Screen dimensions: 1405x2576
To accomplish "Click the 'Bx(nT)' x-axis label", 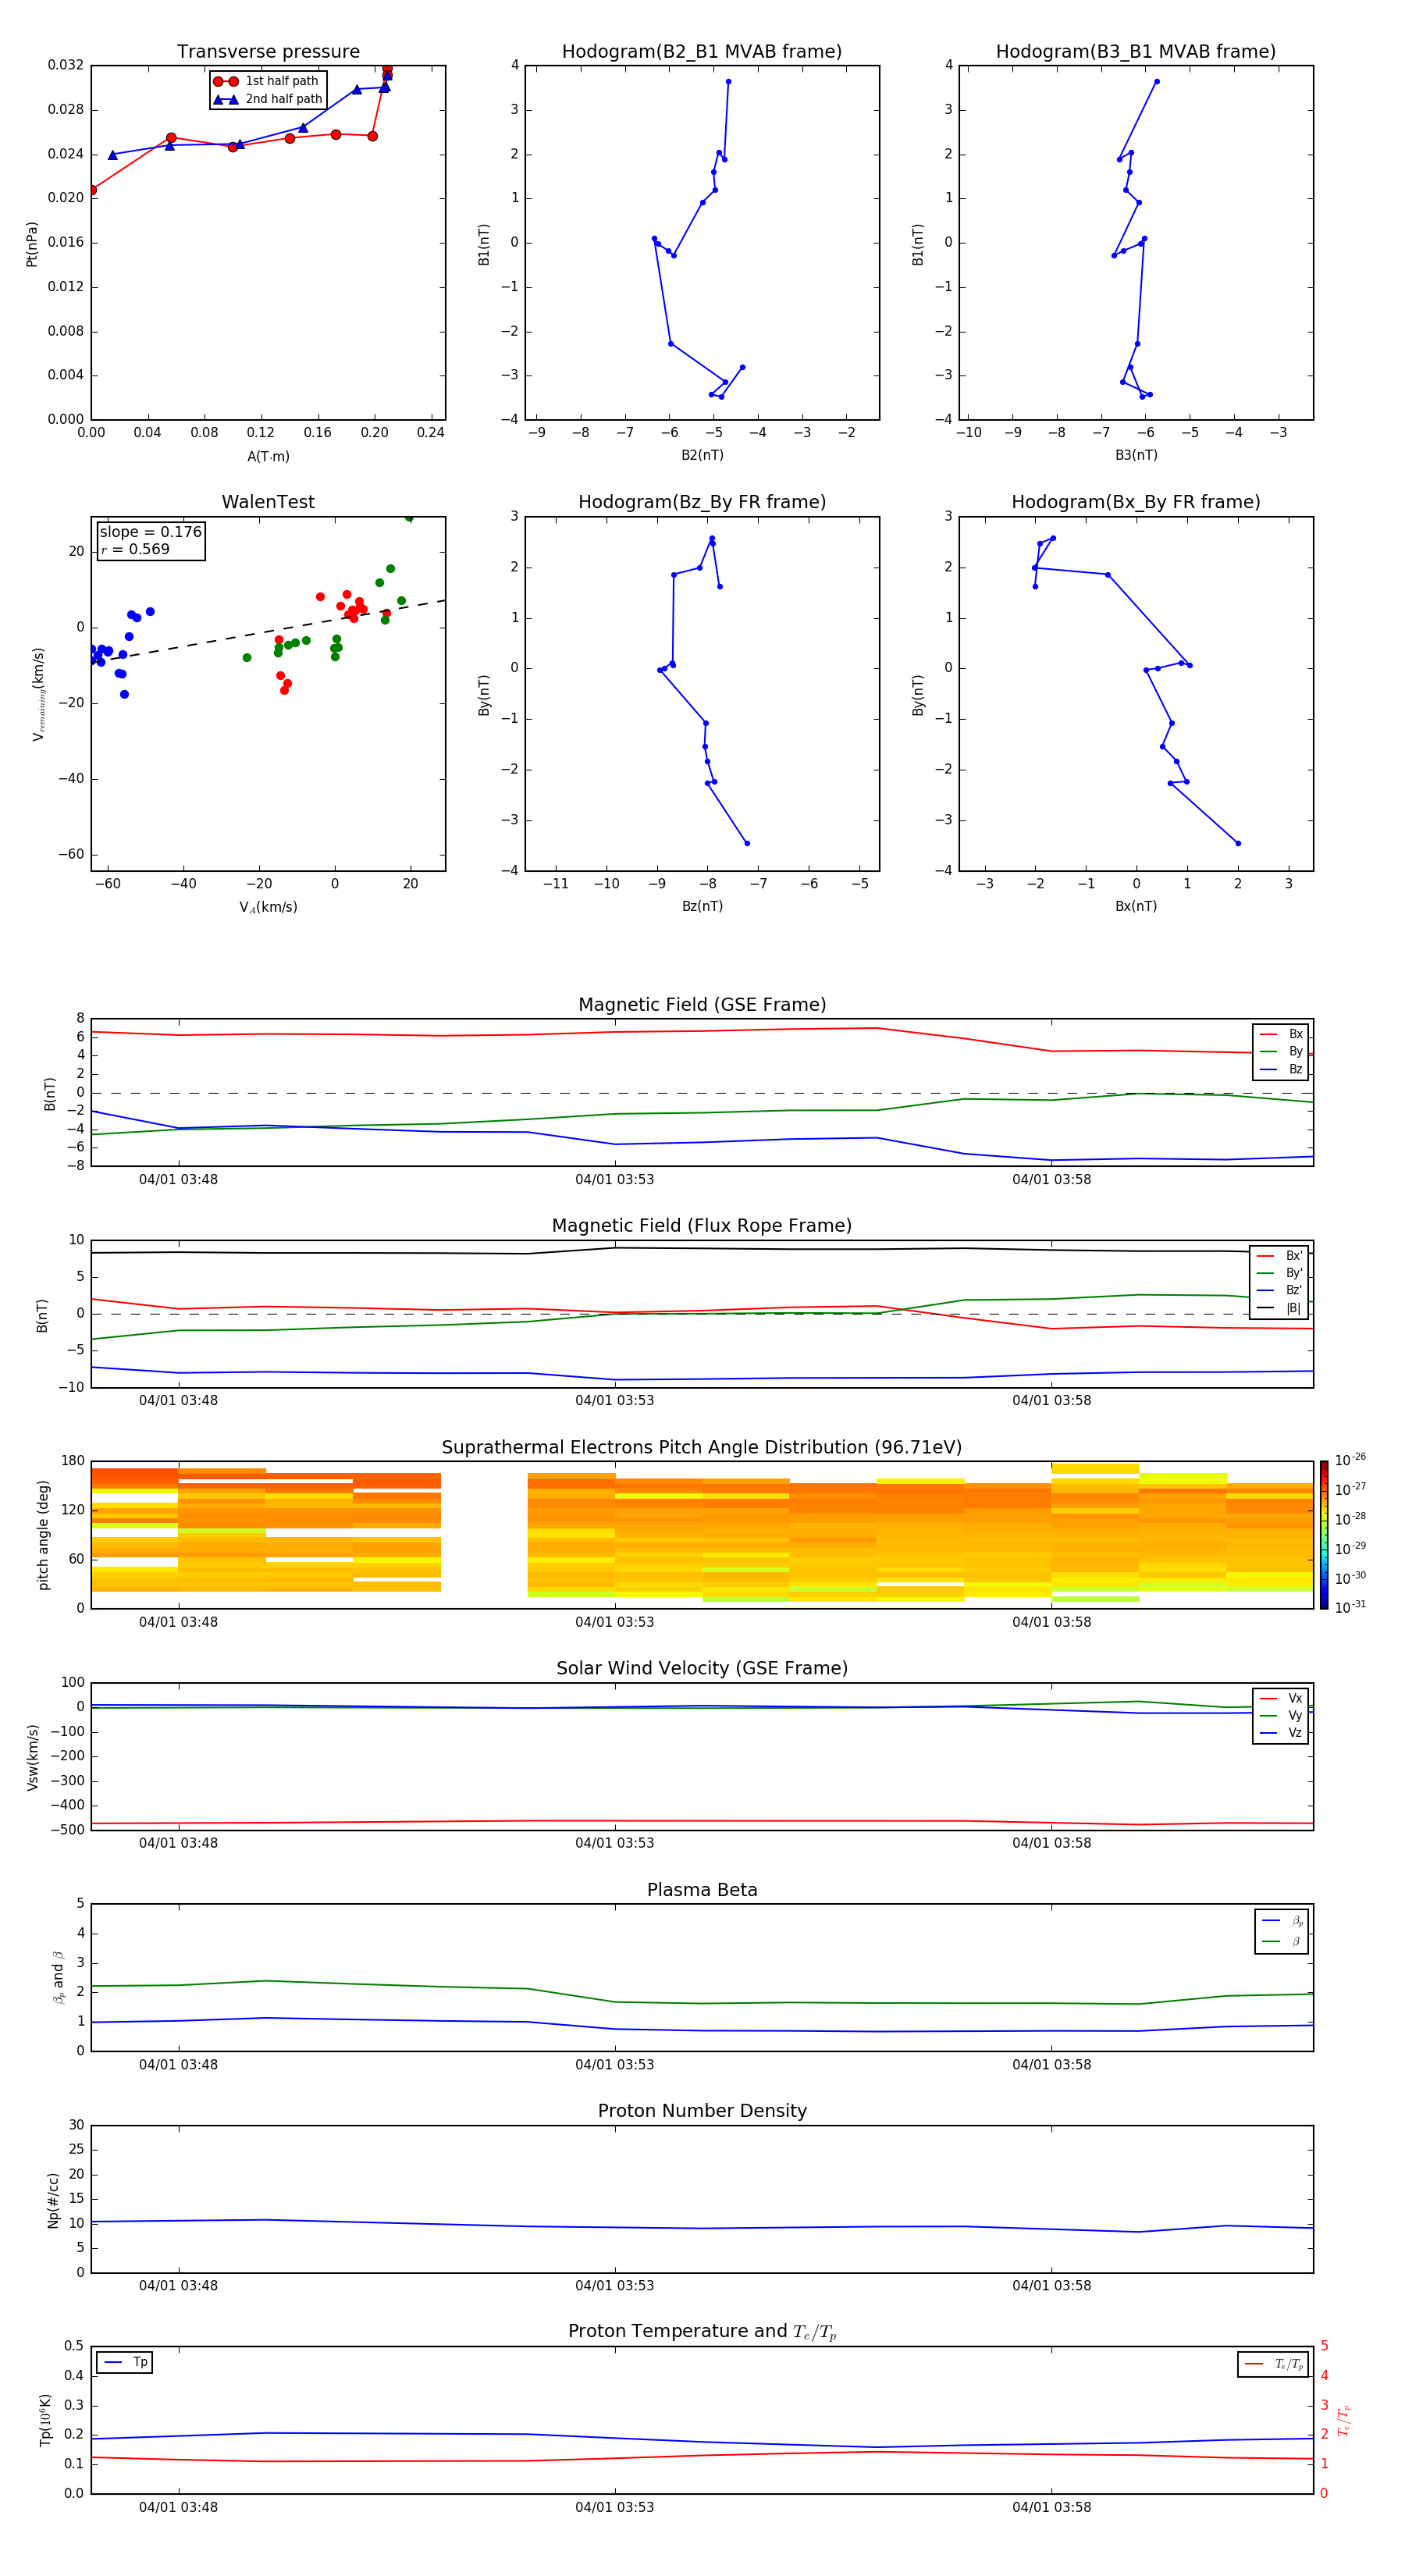I will tap(1136, 907).
